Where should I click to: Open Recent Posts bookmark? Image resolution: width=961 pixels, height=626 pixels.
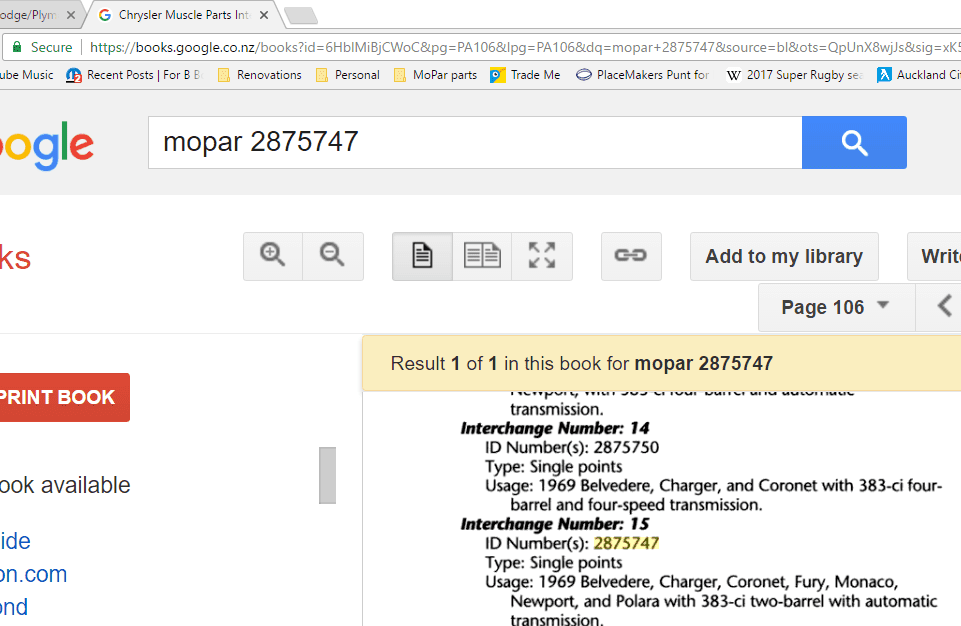point(135,75)
